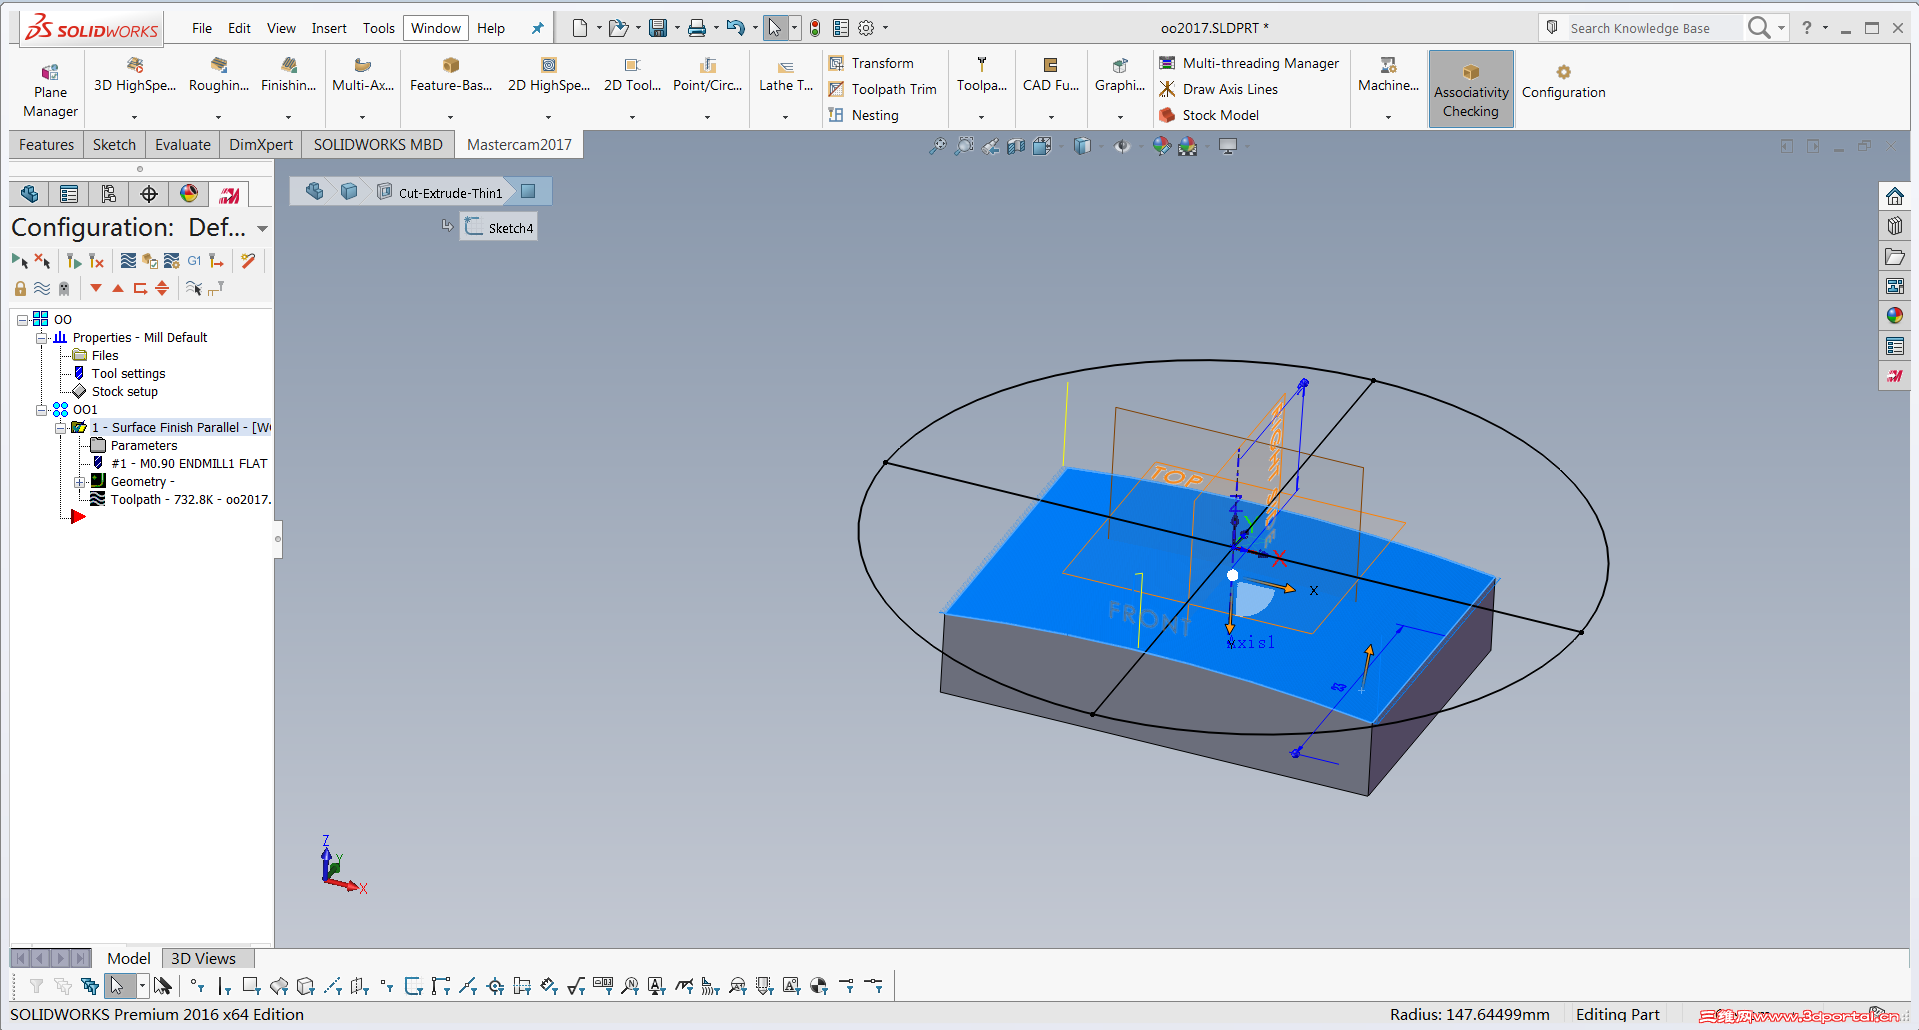The image size is (1919, 1030).
Task: Move insert arrow down one item
Action: tap(96, 288)
